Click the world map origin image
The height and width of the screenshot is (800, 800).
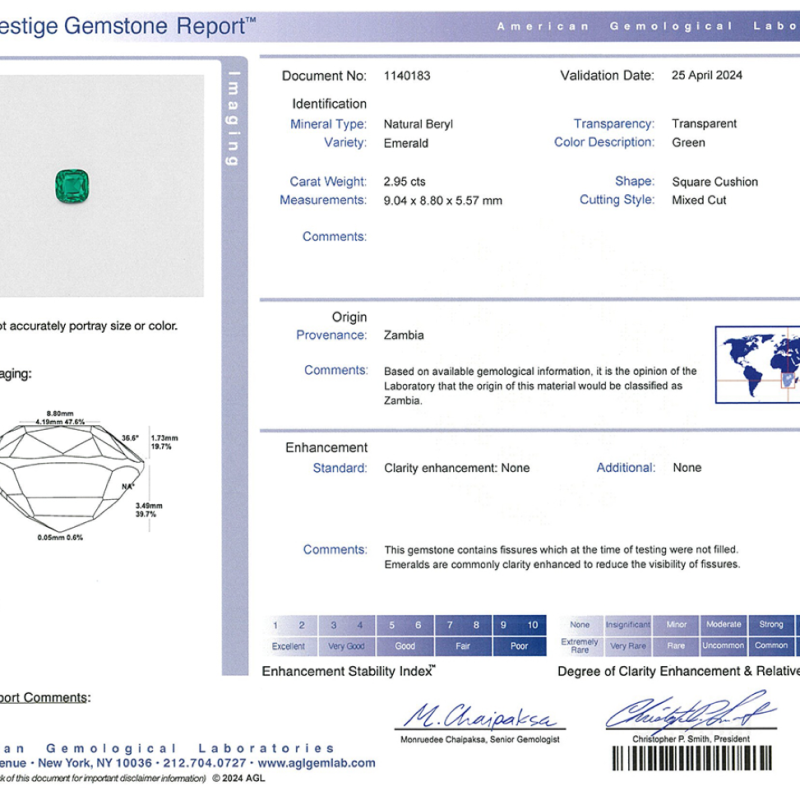coord(758,365)
